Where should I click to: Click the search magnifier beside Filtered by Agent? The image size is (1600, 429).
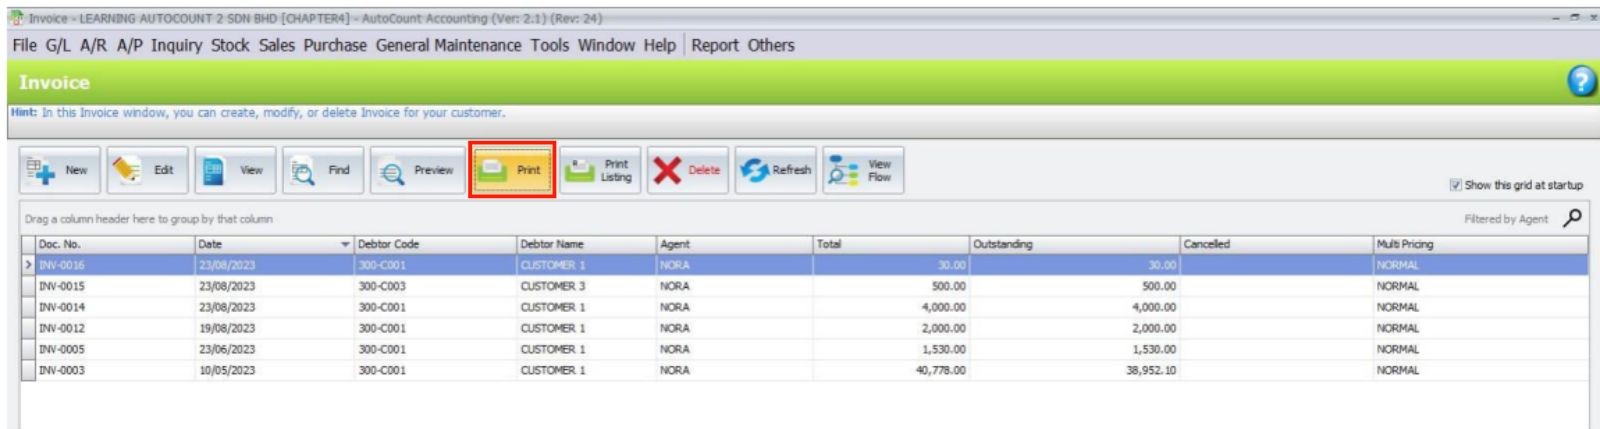point(1572,218)
